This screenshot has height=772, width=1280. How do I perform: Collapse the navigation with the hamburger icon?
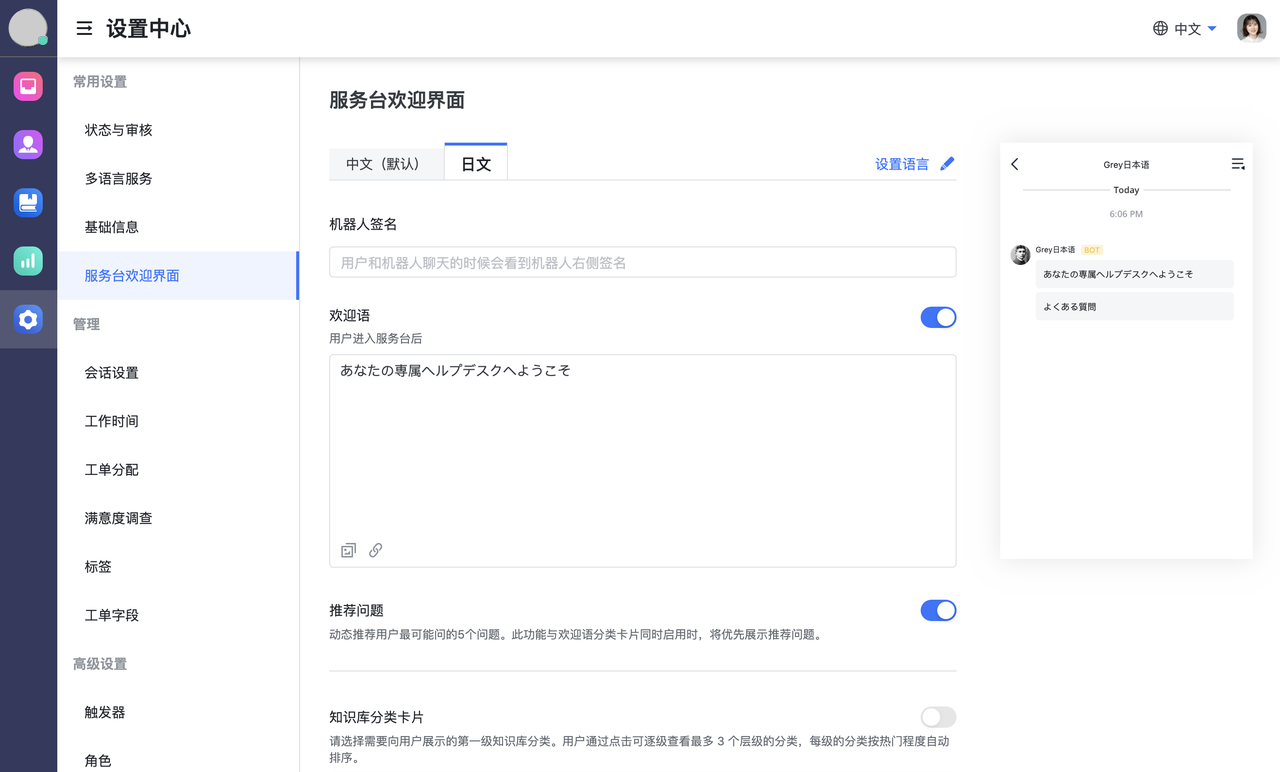coord(83,28)
